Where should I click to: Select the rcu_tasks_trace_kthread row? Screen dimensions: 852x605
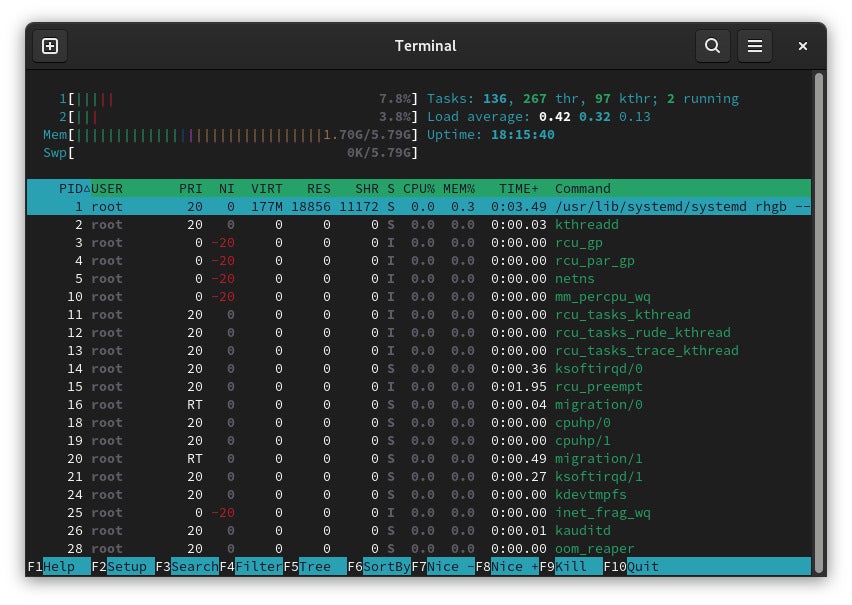click(419, 350)
